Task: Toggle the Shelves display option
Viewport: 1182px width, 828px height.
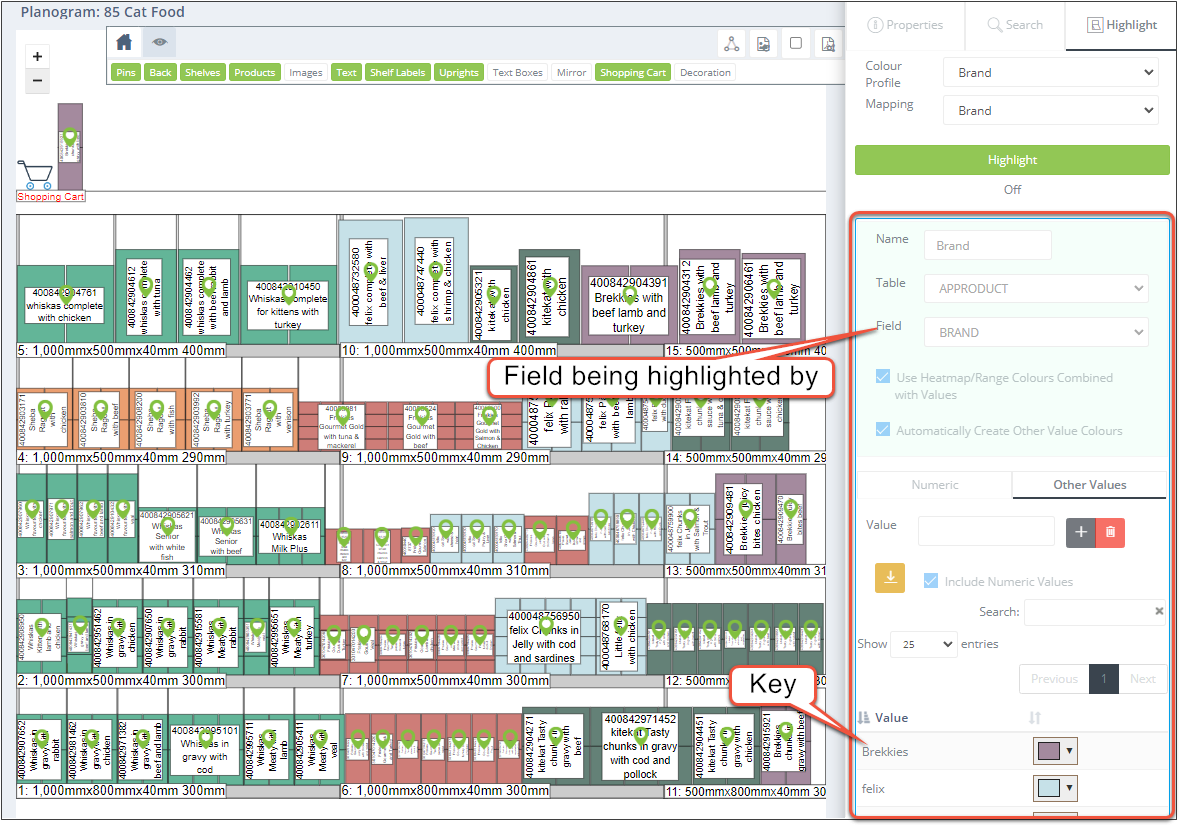Action: (203, 72)
